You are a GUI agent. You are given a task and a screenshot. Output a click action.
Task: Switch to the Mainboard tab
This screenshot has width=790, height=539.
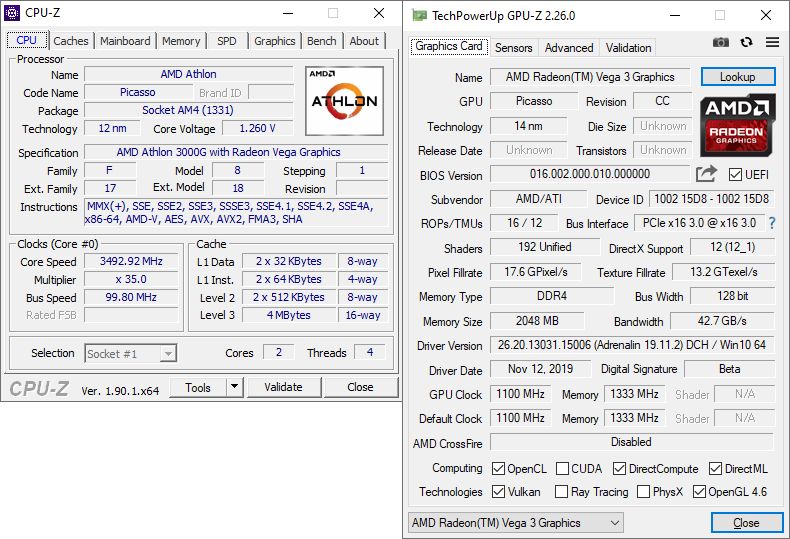point(125,41)
